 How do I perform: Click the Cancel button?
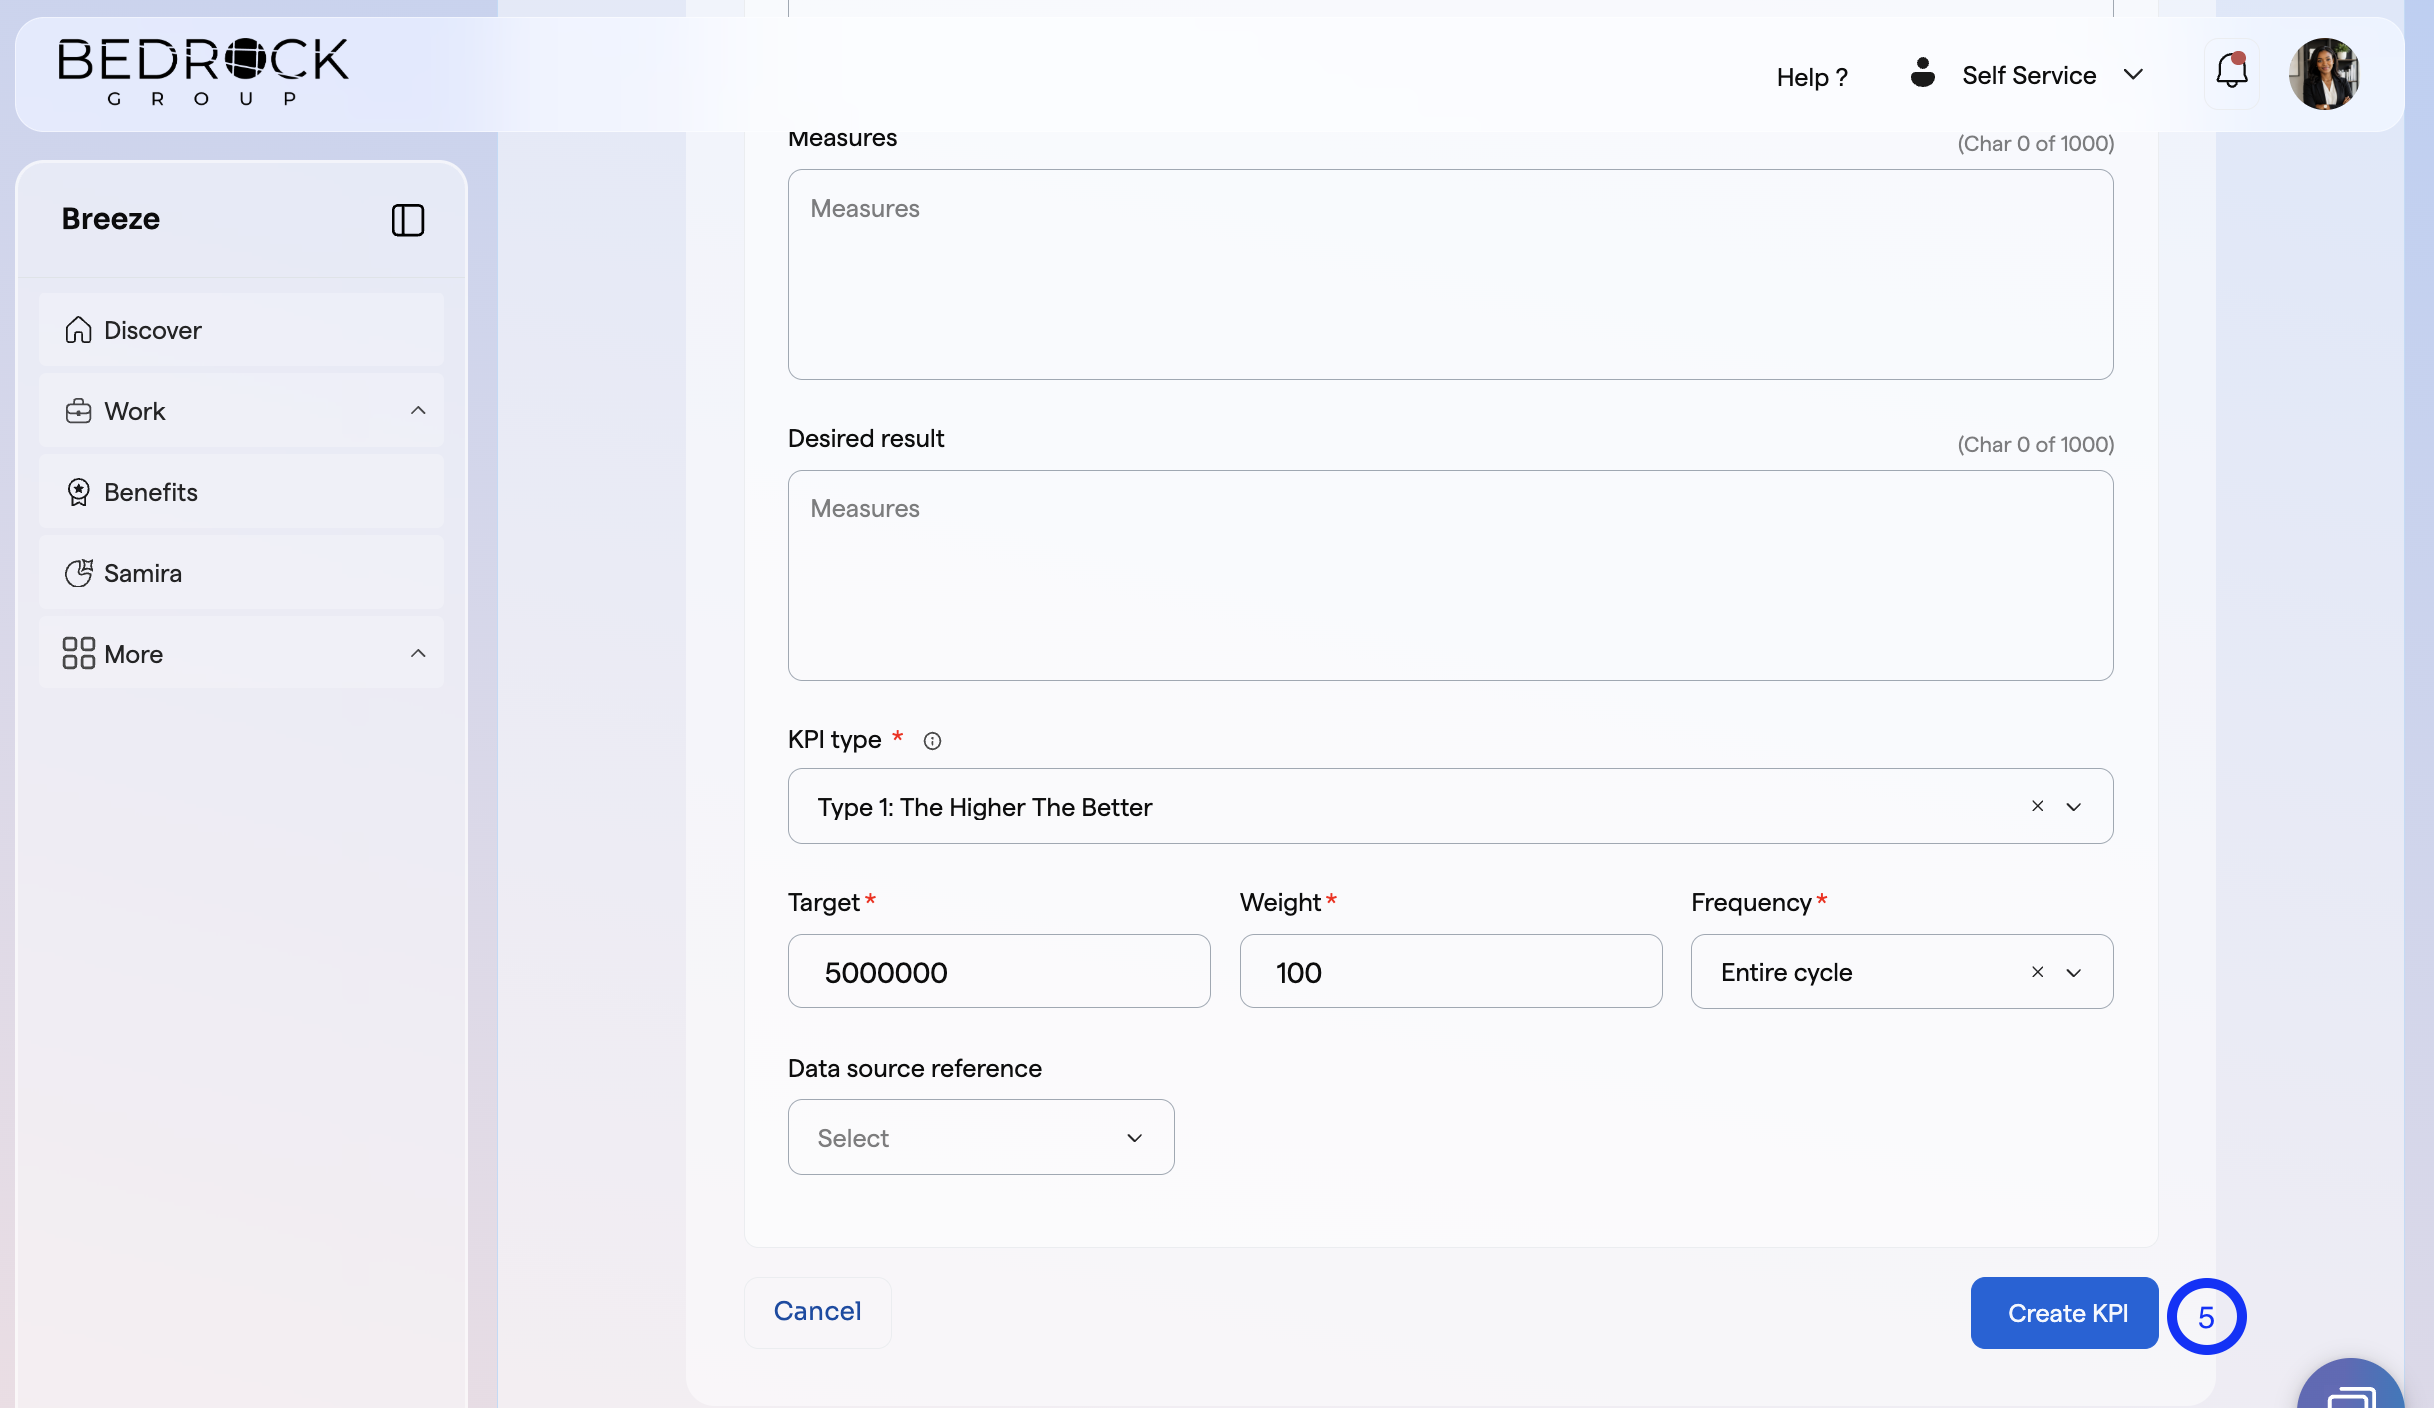pyautogui.click(x=817, y=1312)
